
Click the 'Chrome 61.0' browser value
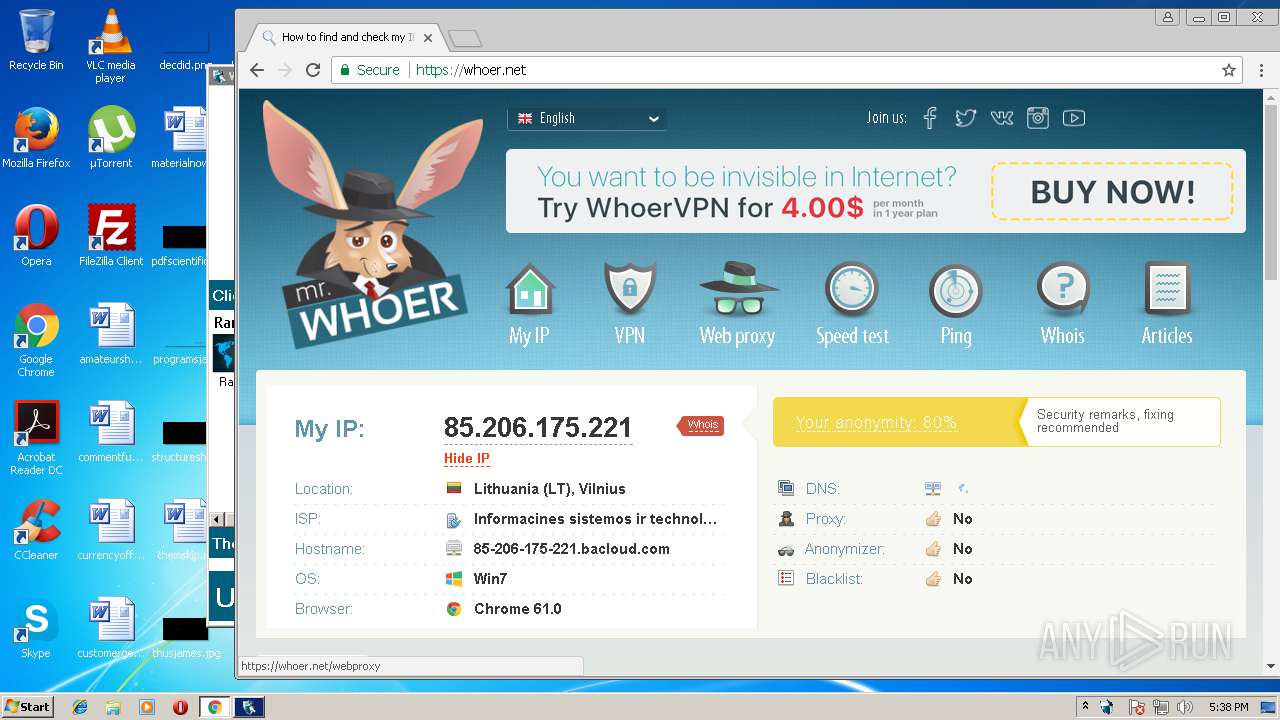point(517,609)
